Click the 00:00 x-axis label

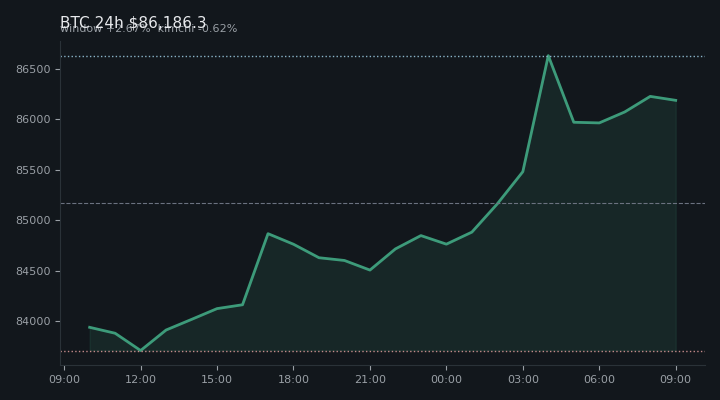(x=446, y=379)
